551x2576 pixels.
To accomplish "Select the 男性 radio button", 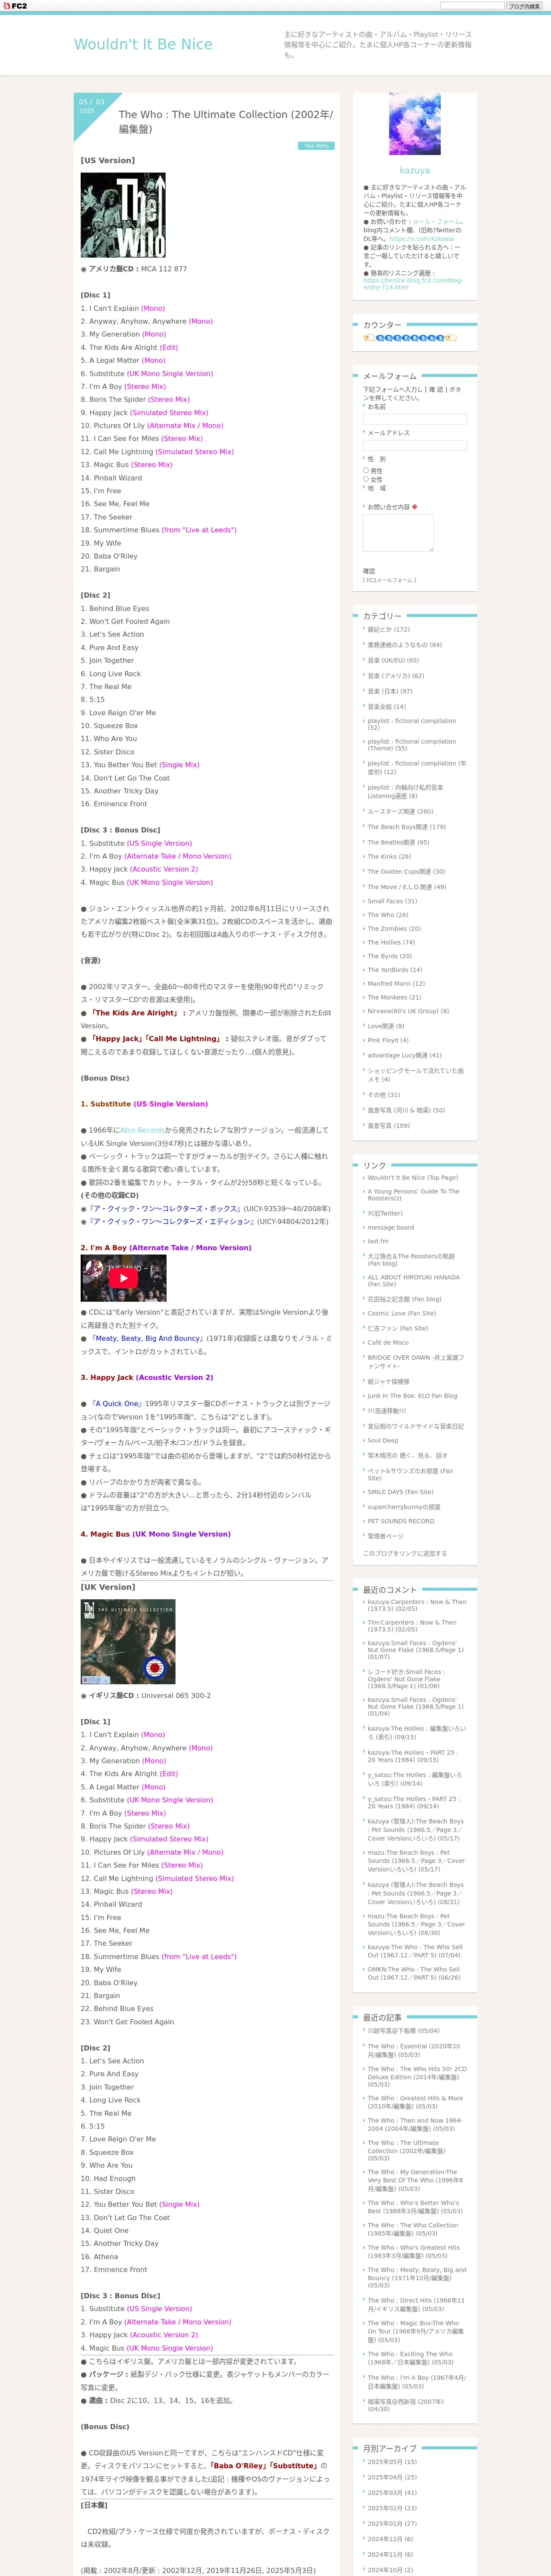I will point(366,471).
